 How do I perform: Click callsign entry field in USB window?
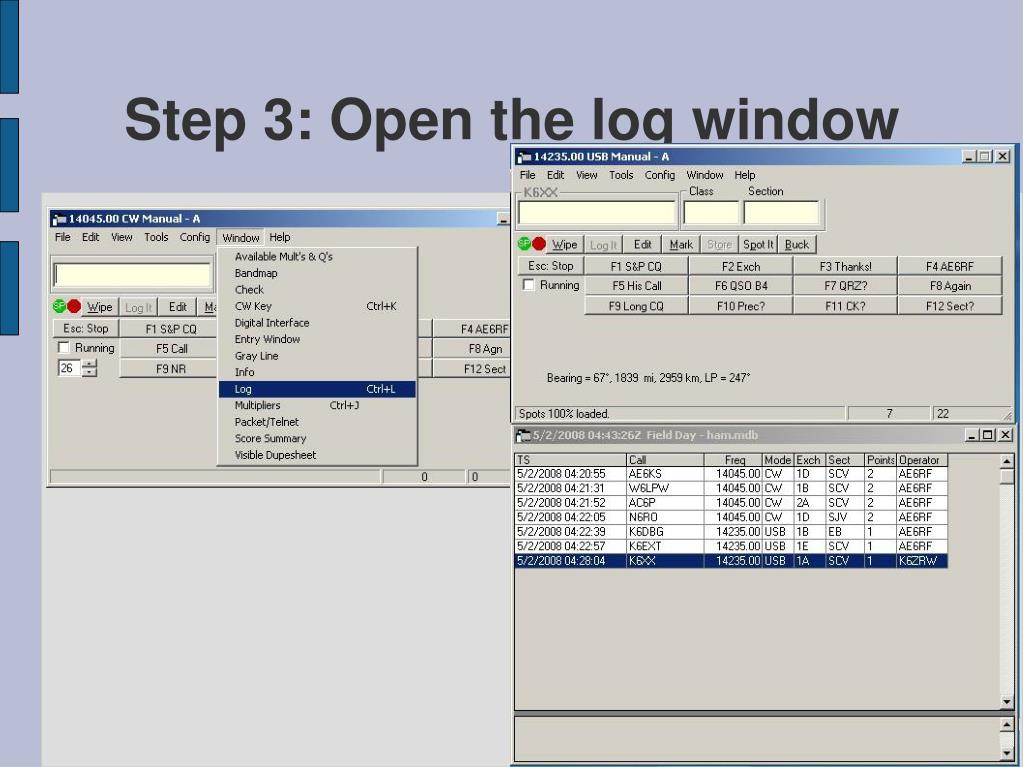pos(597,213)
